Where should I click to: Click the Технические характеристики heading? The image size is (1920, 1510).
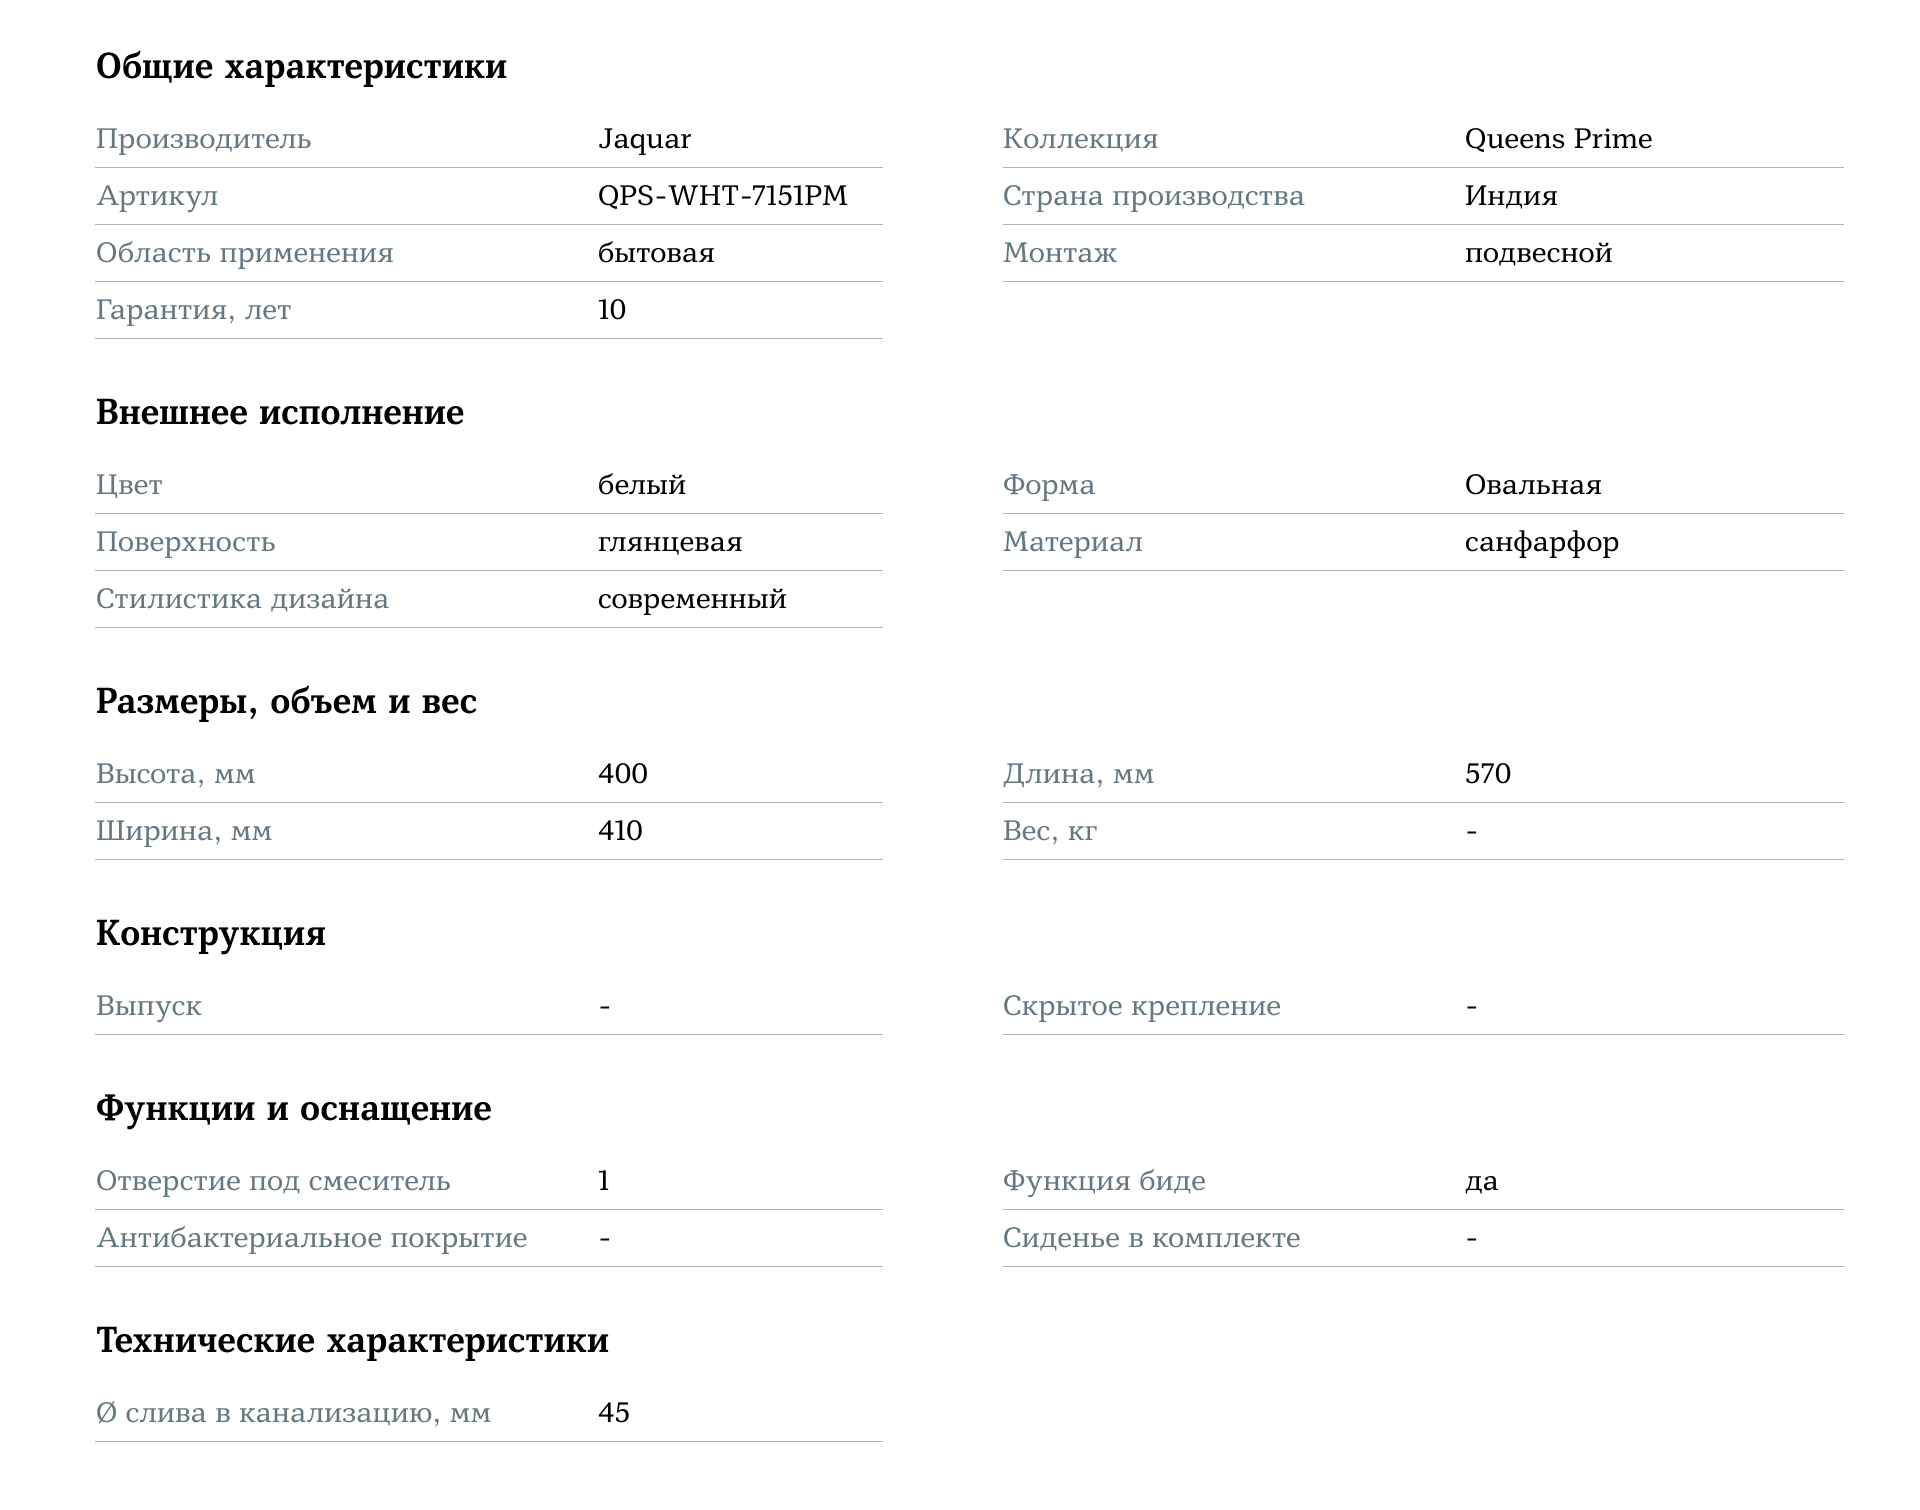(352, 1341)
